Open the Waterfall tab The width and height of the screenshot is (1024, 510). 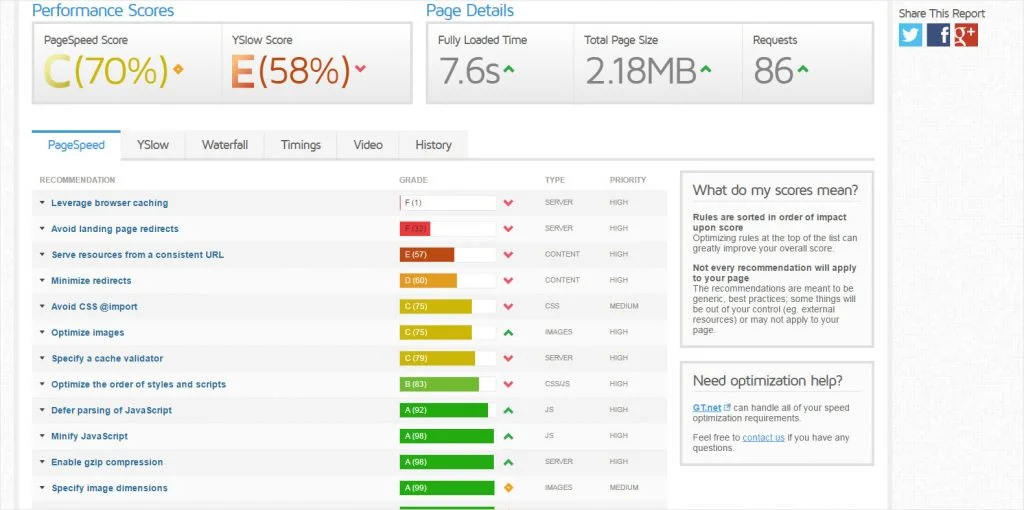(225, 145)
